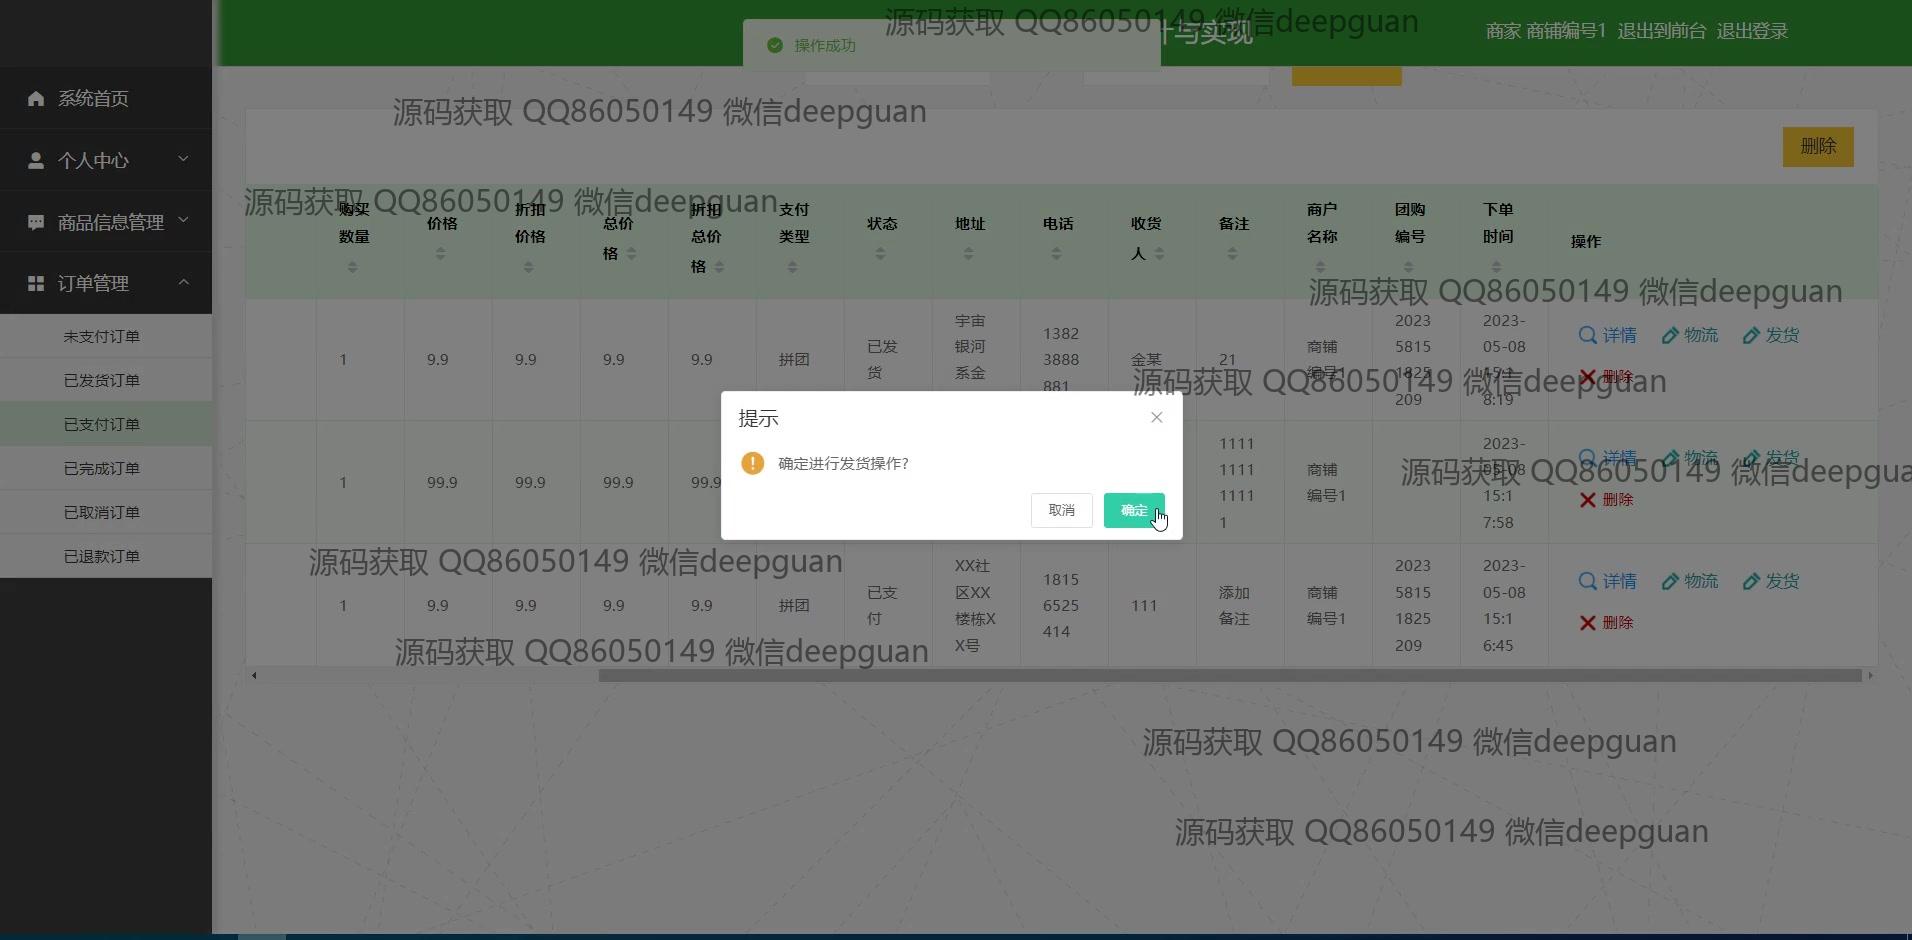Screen dimensions: 1912x940
Task: Click 退出登录 link in header
Action: [x=1751, y=31]
